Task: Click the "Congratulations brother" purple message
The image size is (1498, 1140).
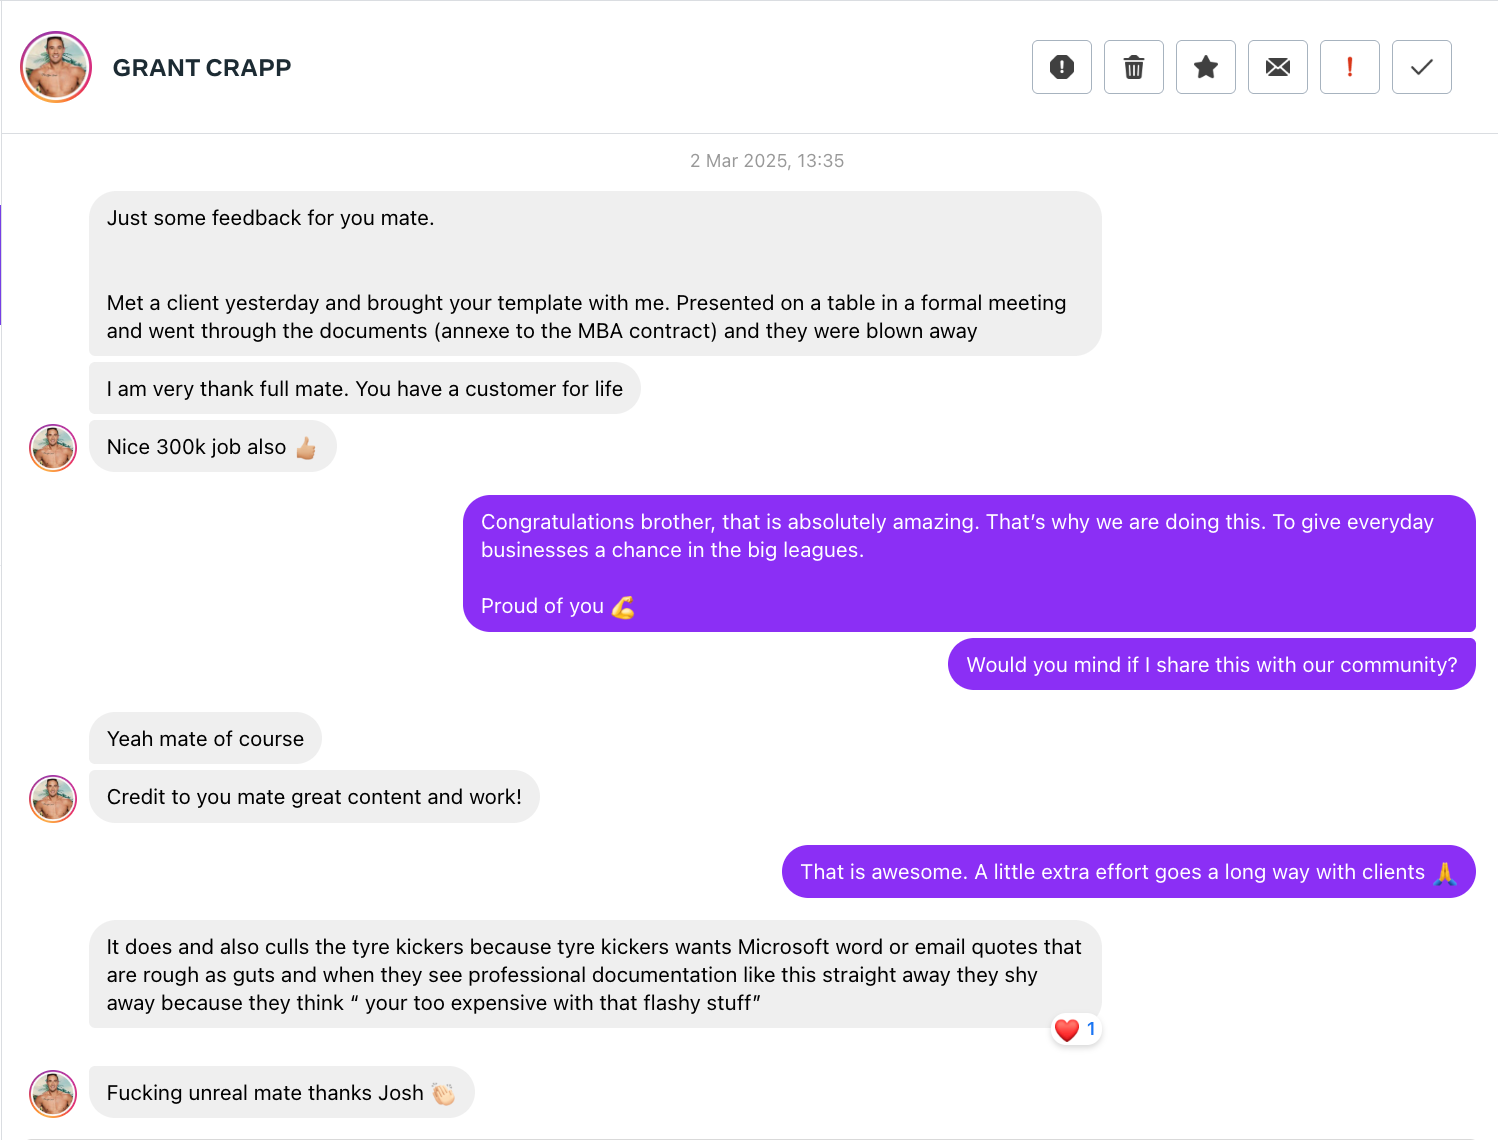Action: pos(968,563)
